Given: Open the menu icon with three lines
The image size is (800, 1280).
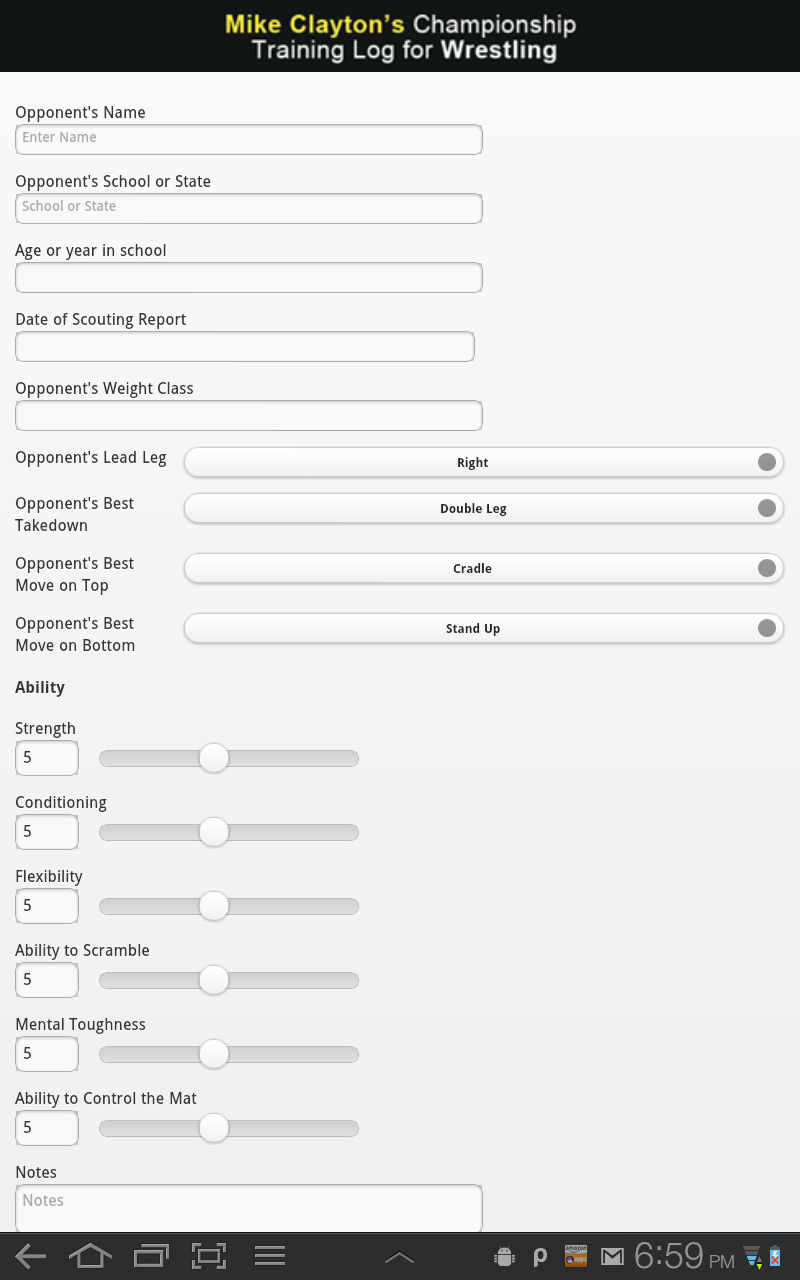Looking at the screenshot, I should (270, 1257).
